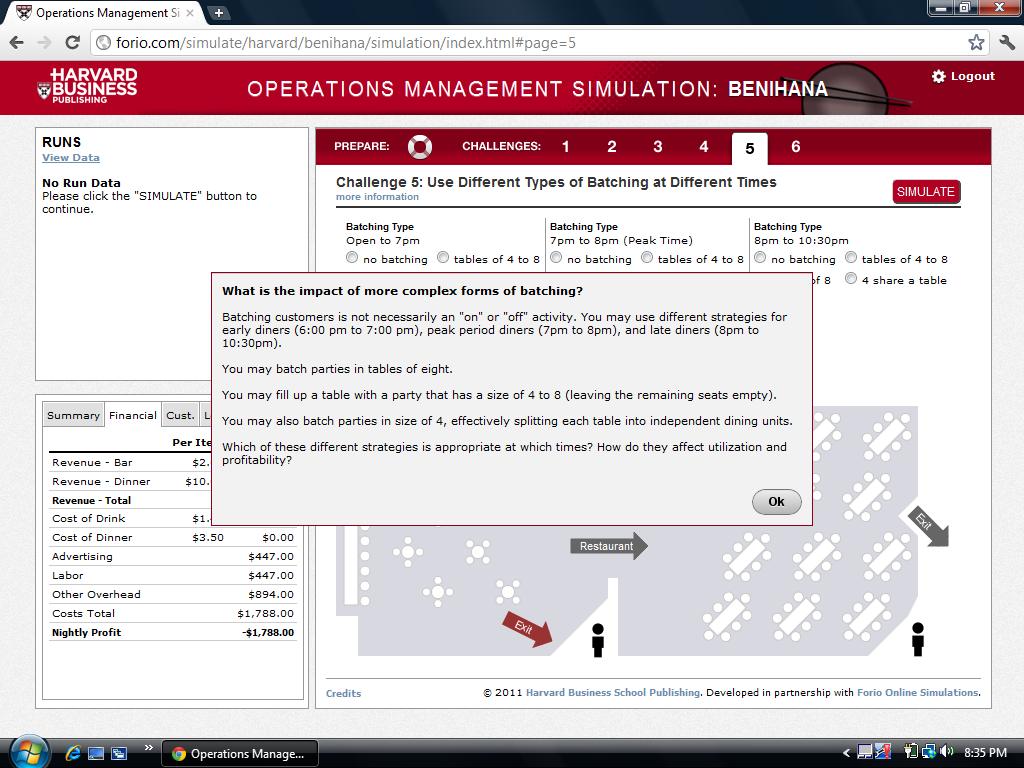1024x768 pixels.
Task: Open the View Data link
Action: 71,157
